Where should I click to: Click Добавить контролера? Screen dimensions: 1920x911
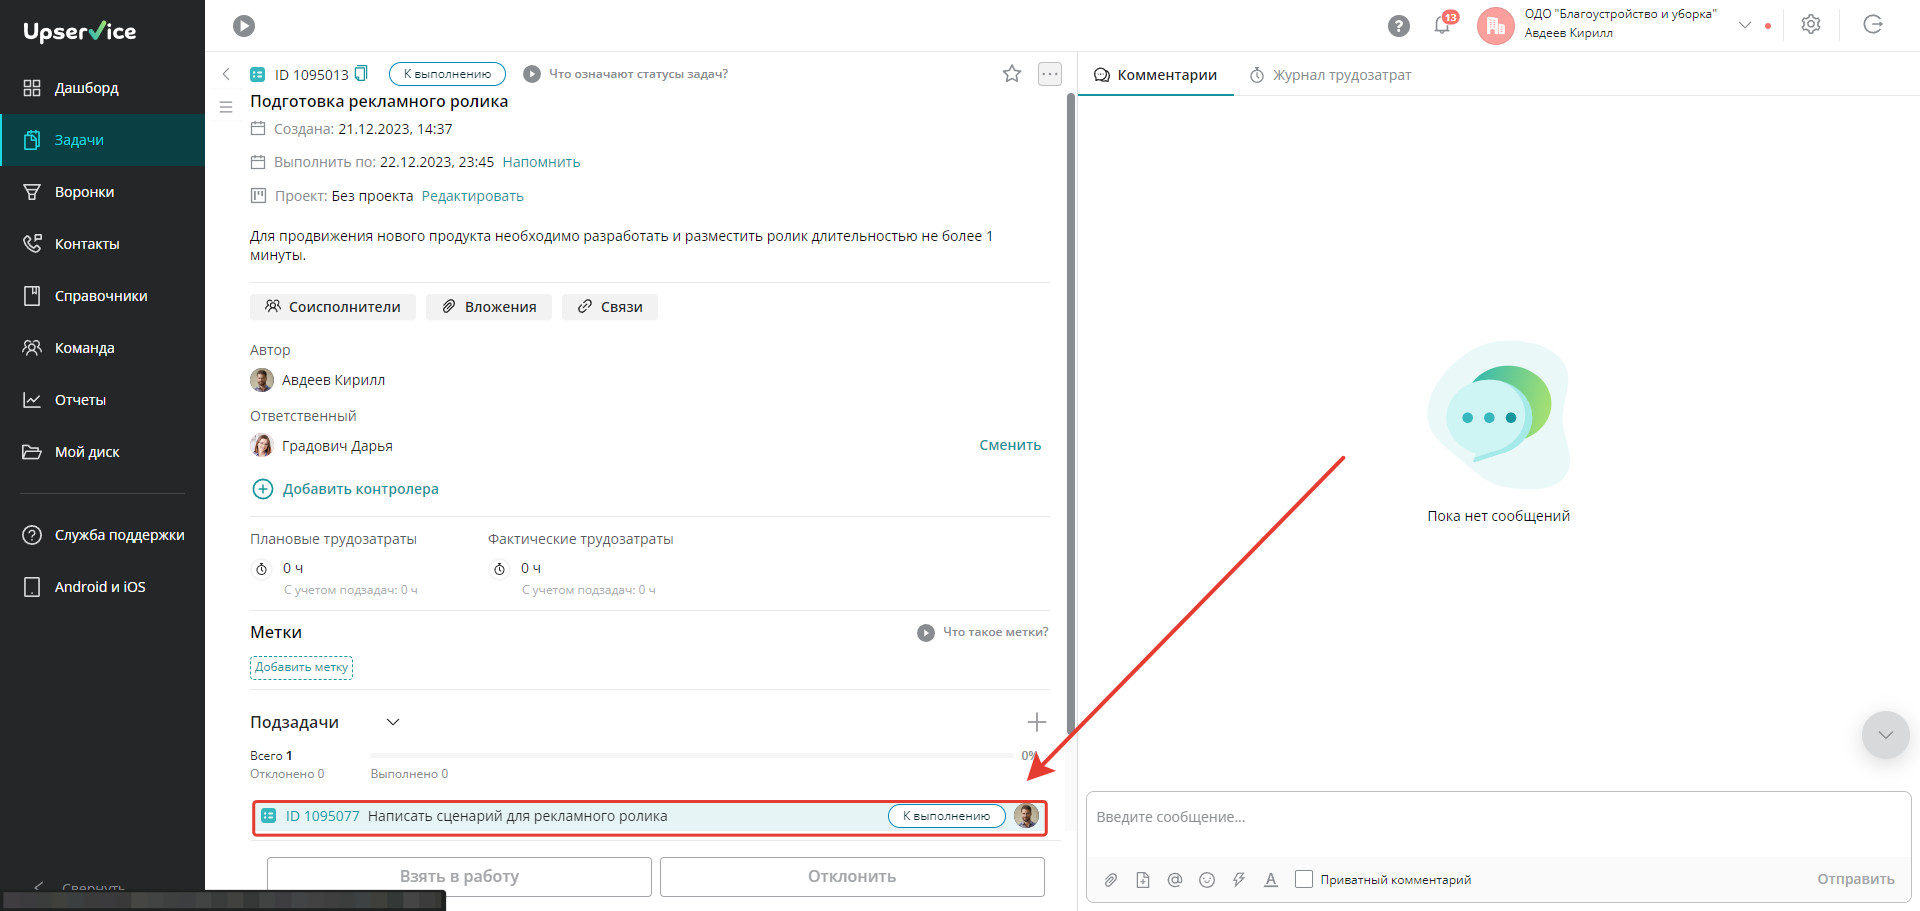click(x=345, y=489)
